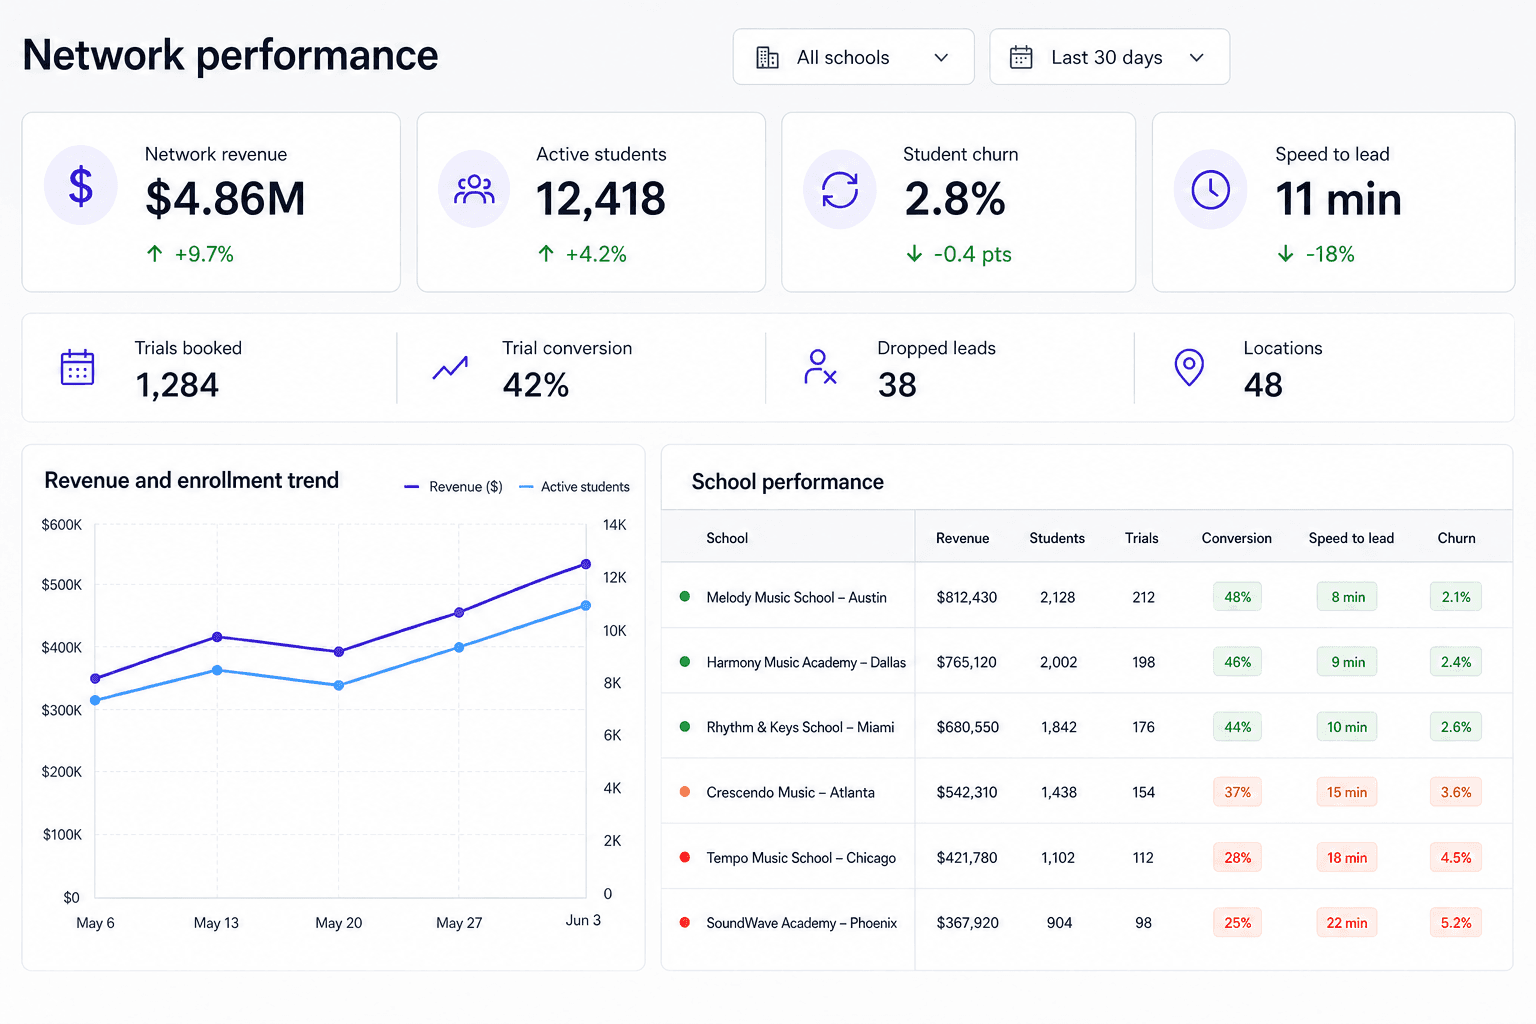Click the 1,284 trials booked value

tap(177, 385)
